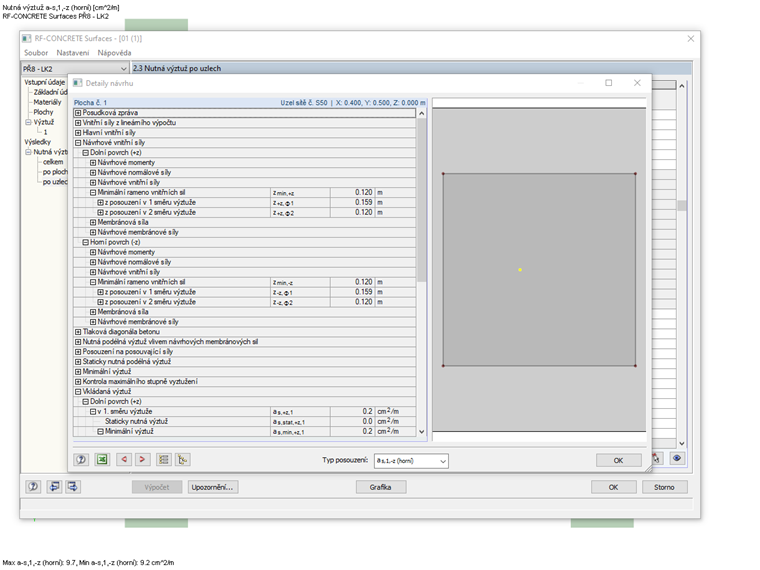Collapse Návrhové vnitřní síly section

78,143
